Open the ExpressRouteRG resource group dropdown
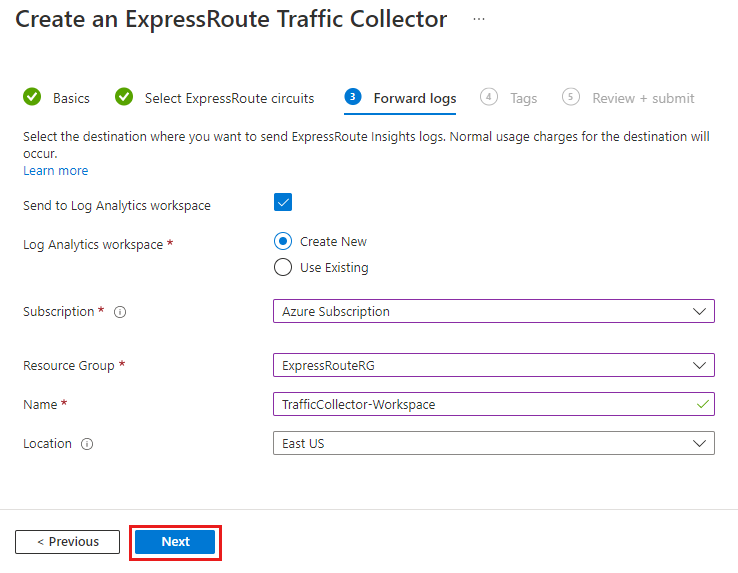This screenshot has width=738, height=573. (x=493, y=365)
